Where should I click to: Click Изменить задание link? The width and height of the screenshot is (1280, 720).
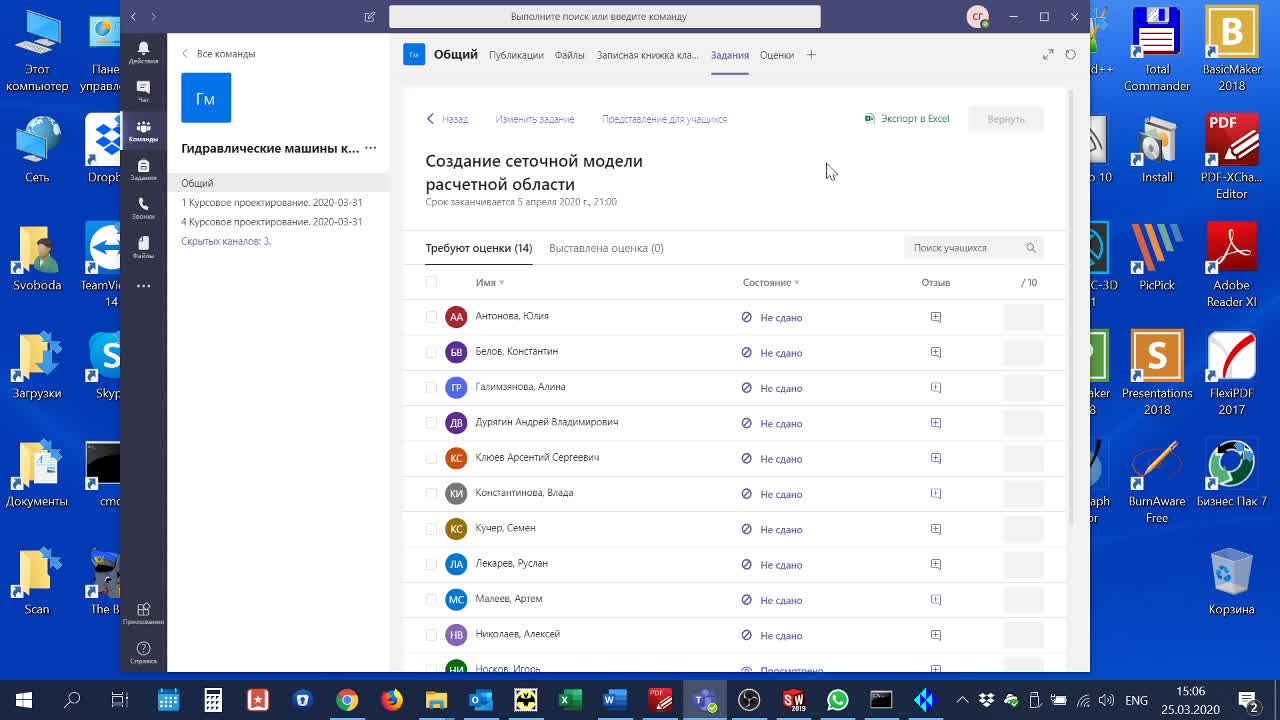click(x=535, y=119)
